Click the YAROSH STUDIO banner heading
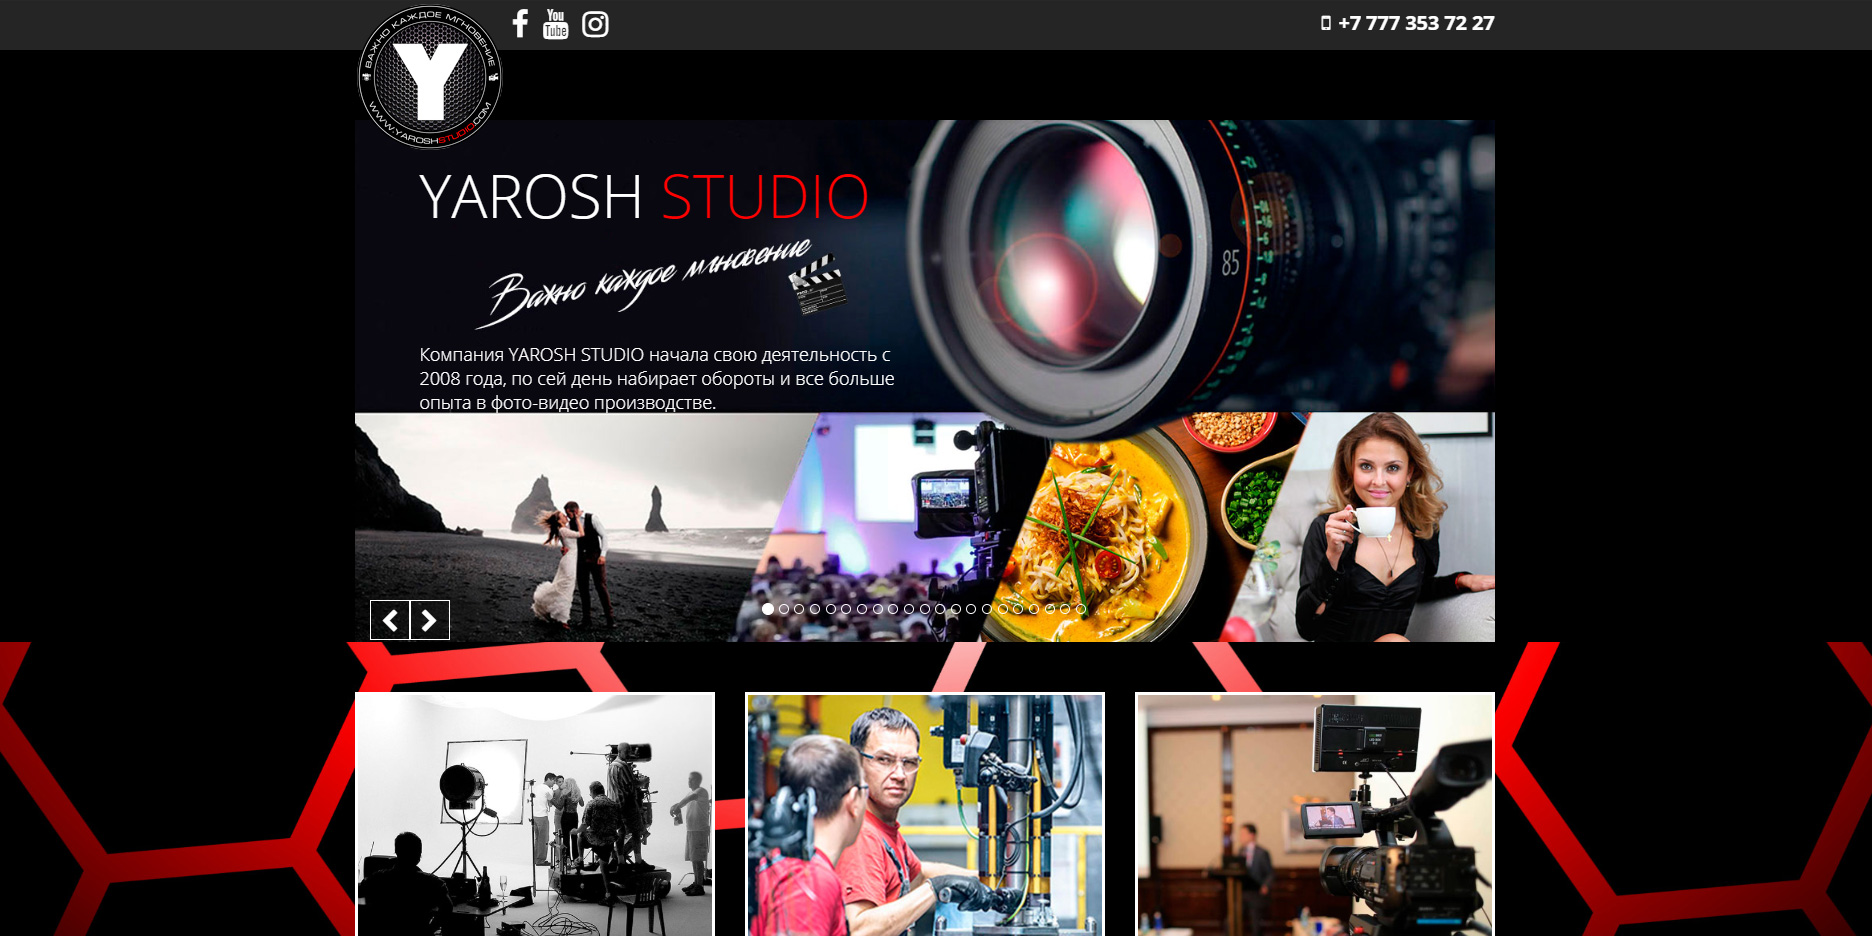 coord(644,196)
